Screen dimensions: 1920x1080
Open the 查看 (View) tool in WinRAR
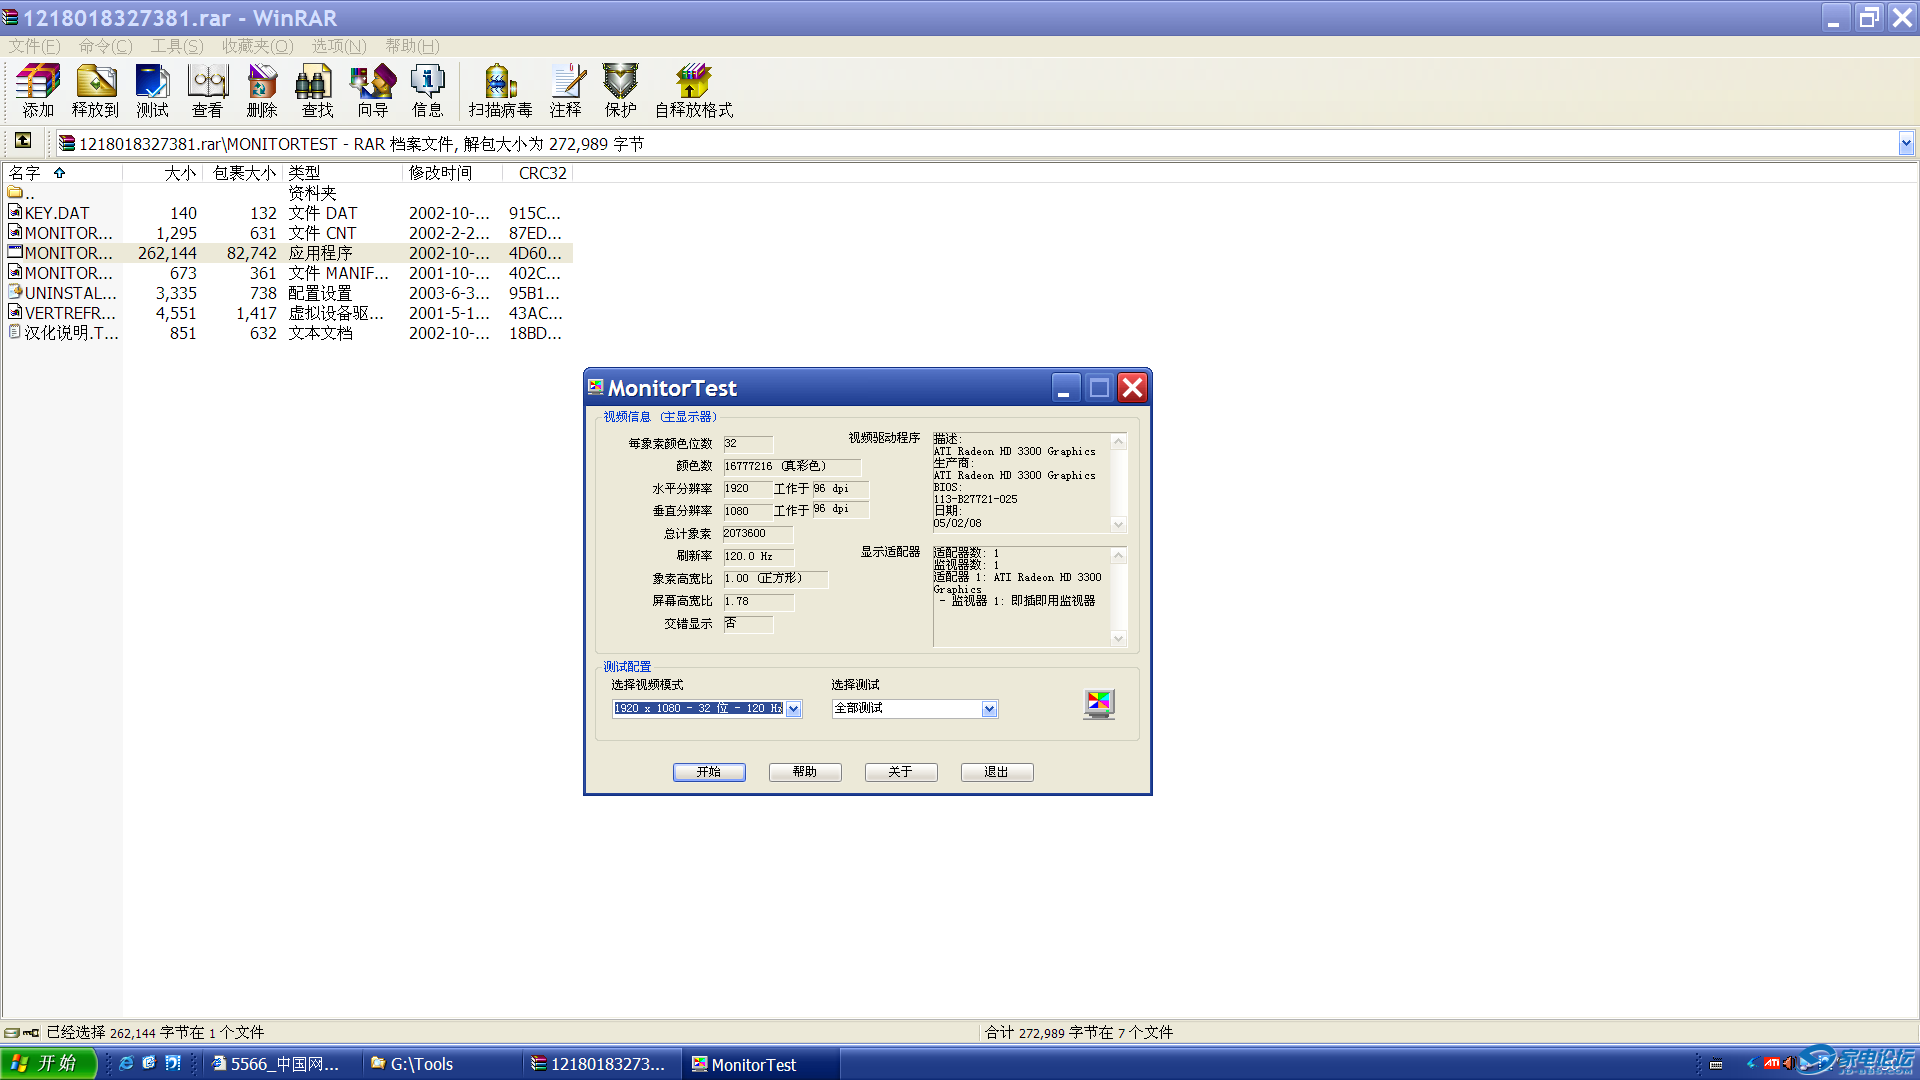pos(207,90)
